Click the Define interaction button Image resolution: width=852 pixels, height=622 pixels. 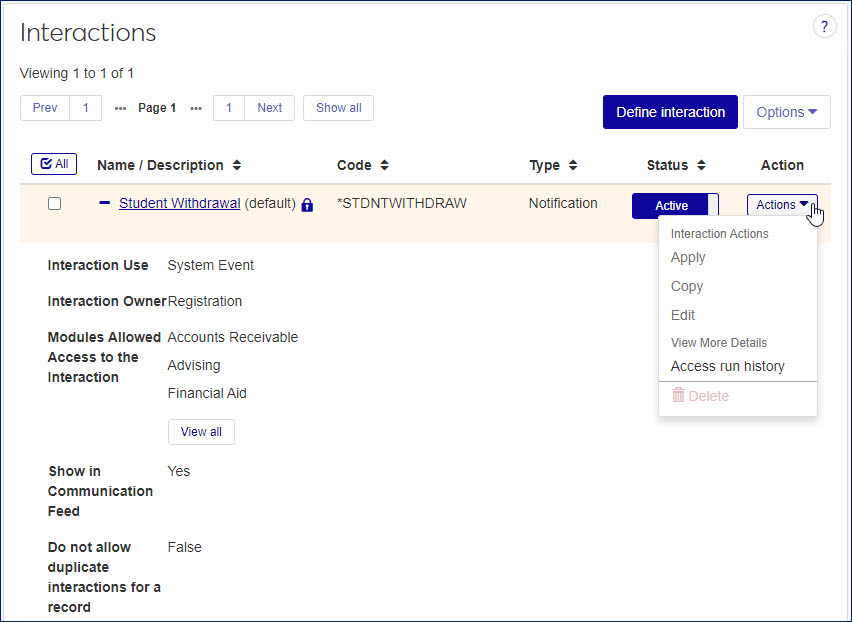(x=670, y=112)
